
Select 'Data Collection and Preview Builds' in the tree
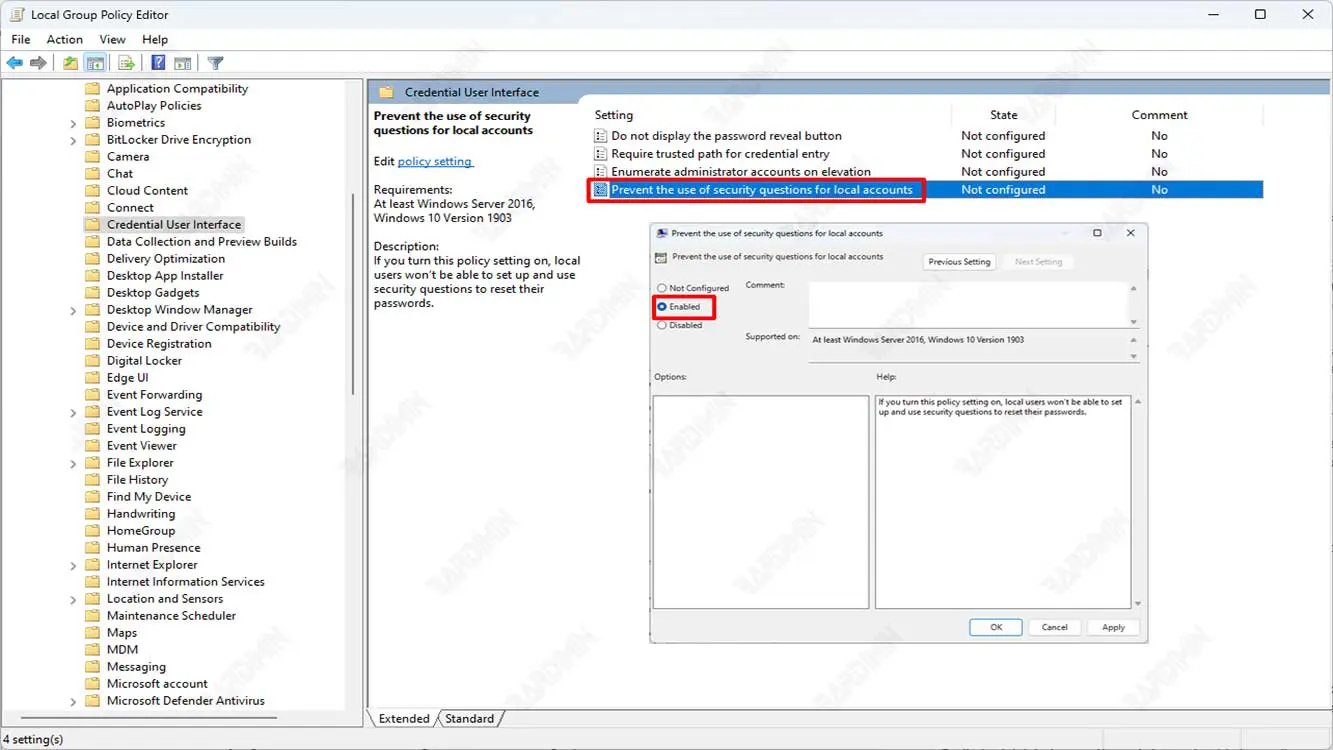(202, 242)
